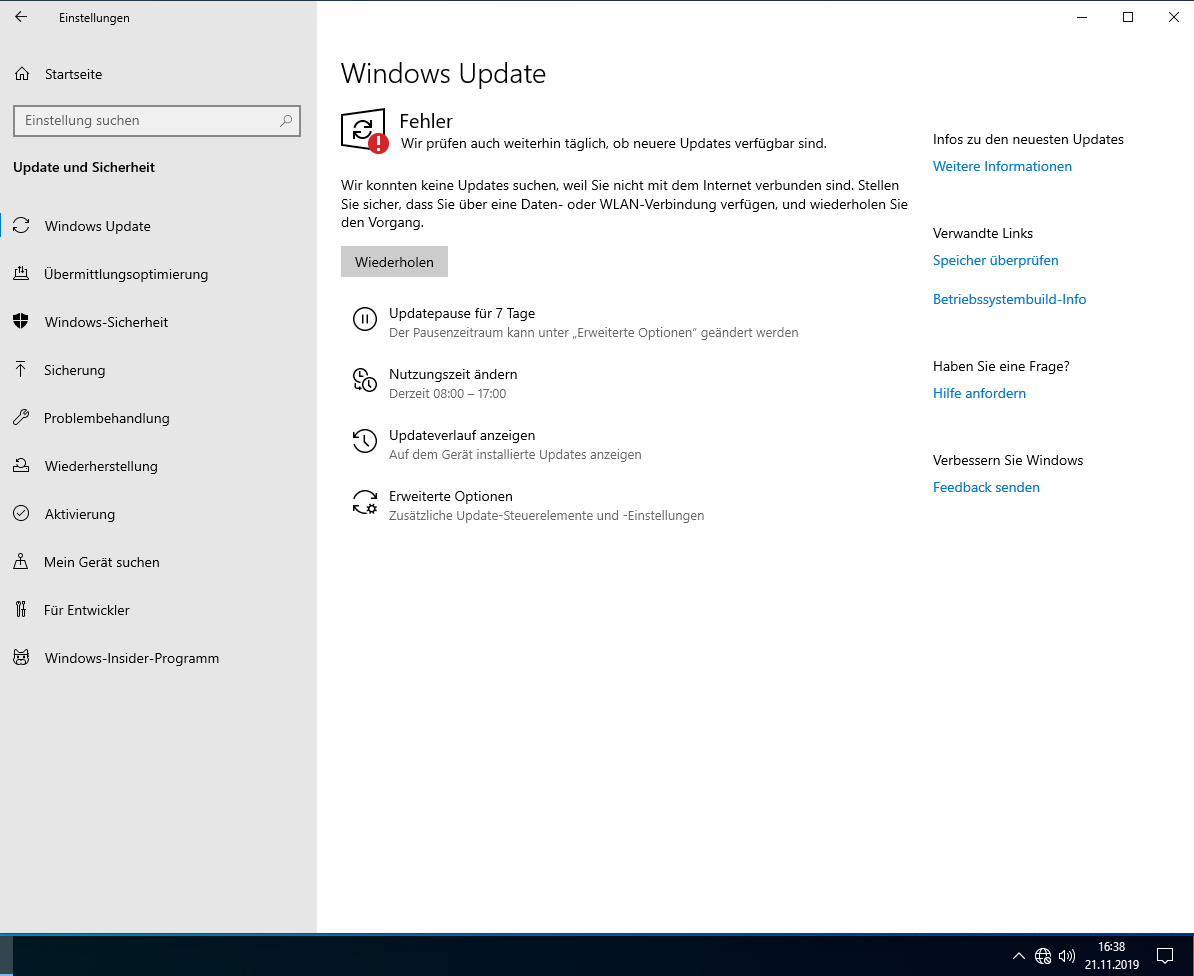Maximize the Einstellungen window
The height and width of the screenshot is (976, 1194).
click(1128, 17)
